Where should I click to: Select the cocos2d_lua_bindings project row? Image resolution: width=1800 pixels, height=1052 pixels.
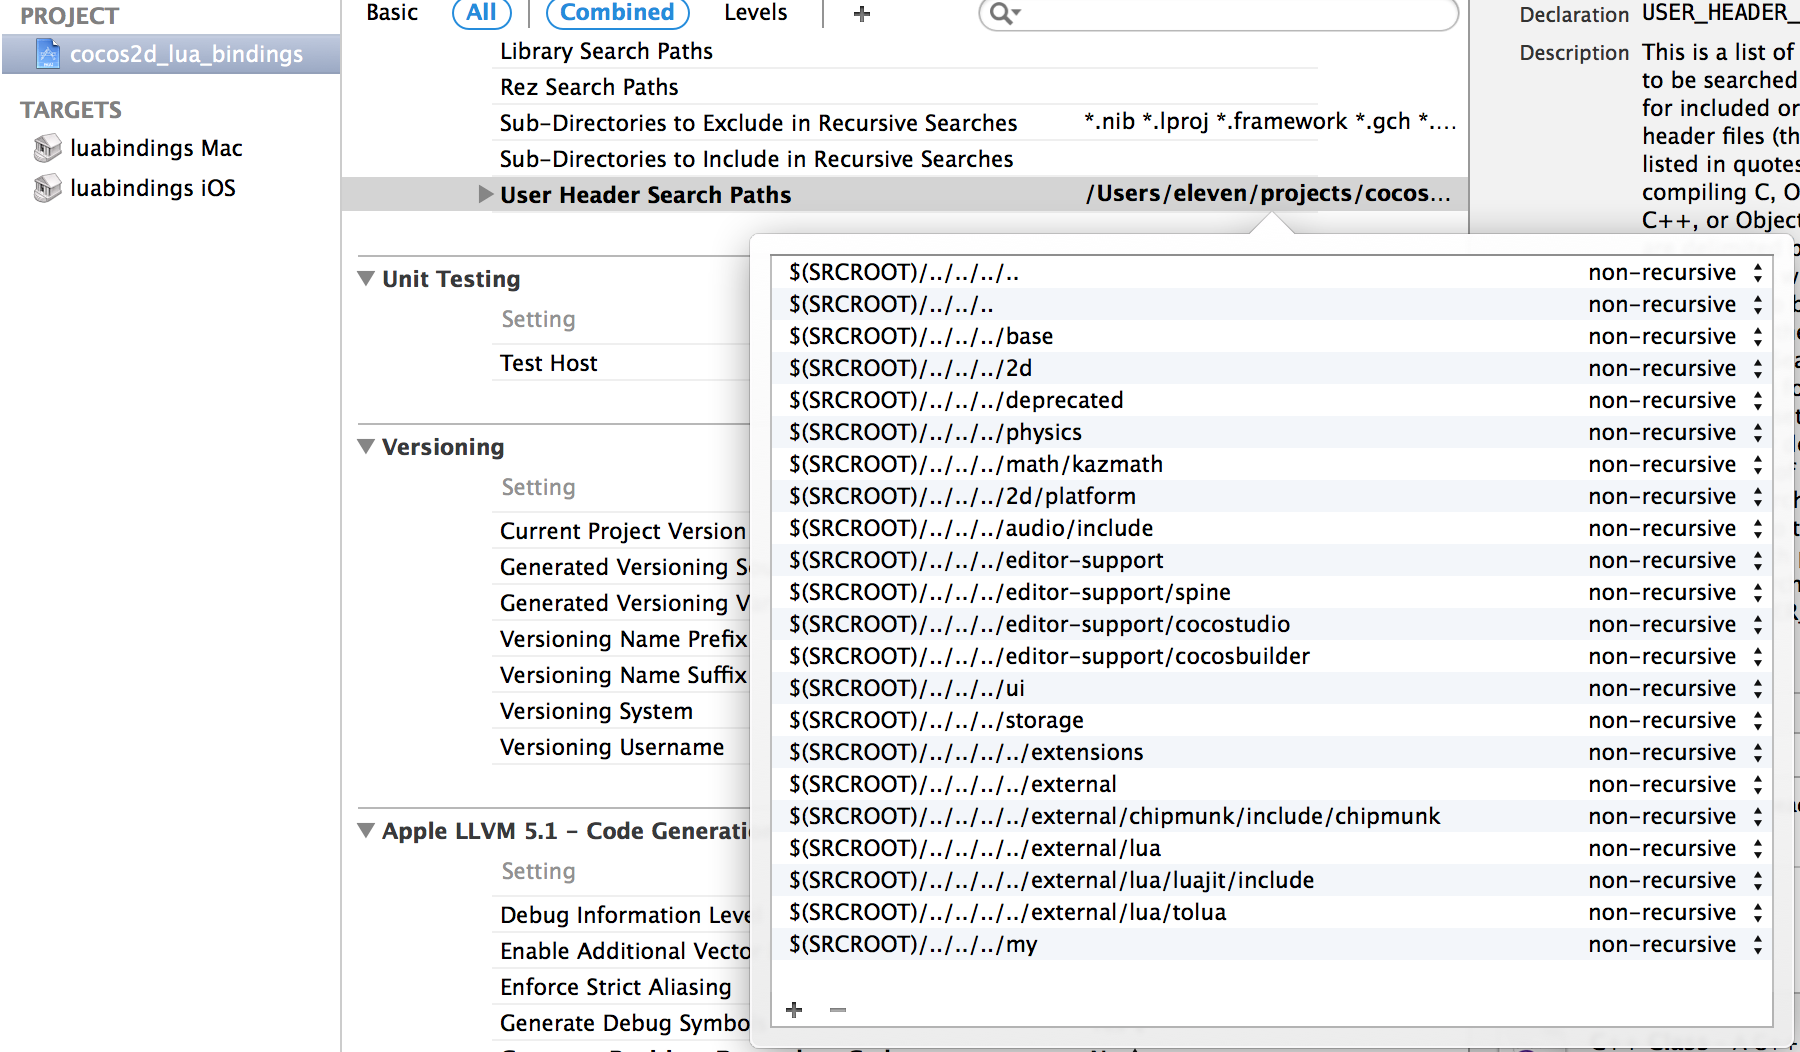click(171, 54)
